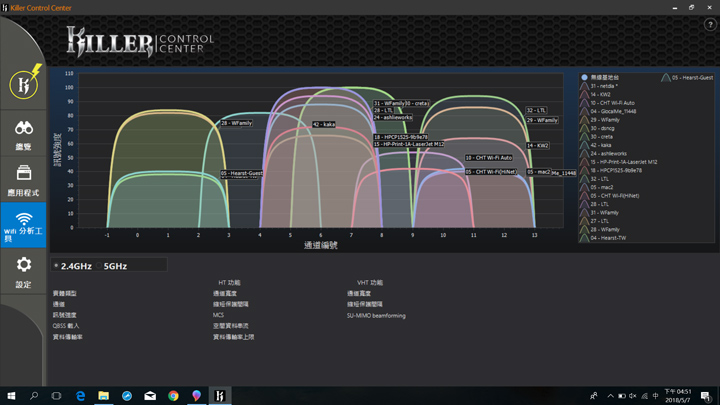Click the muted volume tray icon
Screen dimensions: 720x405
pos(633,395)
